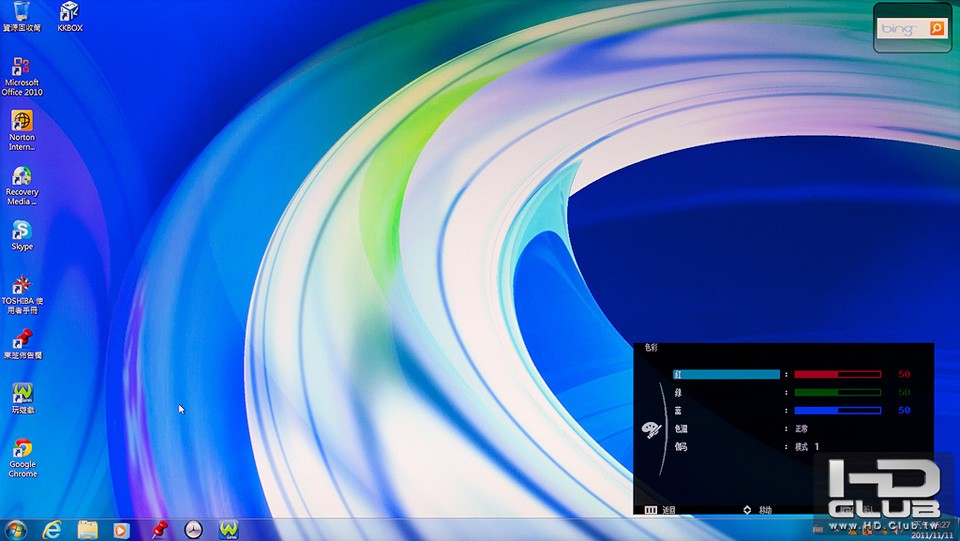This screenshot has height=541, width=960.
Task: Open the Recycle Bin desktop icon
Action: coord(21,17)
